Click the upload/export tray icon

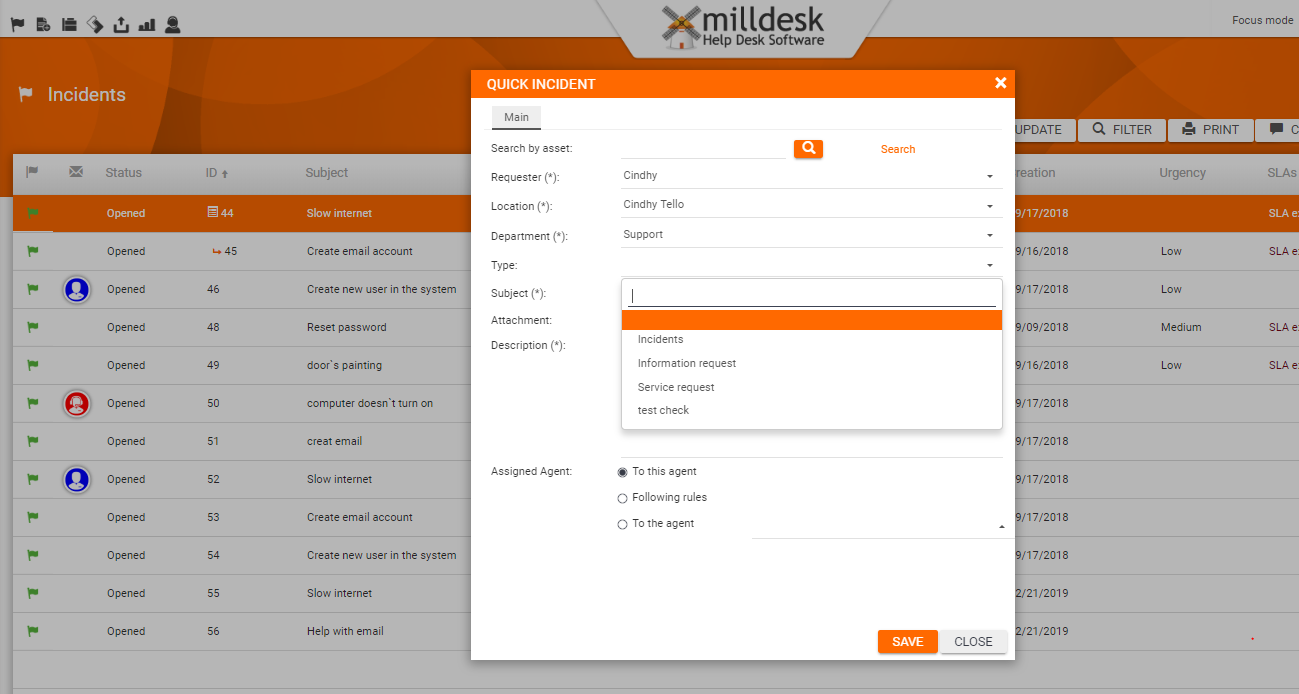coord(121,24)
